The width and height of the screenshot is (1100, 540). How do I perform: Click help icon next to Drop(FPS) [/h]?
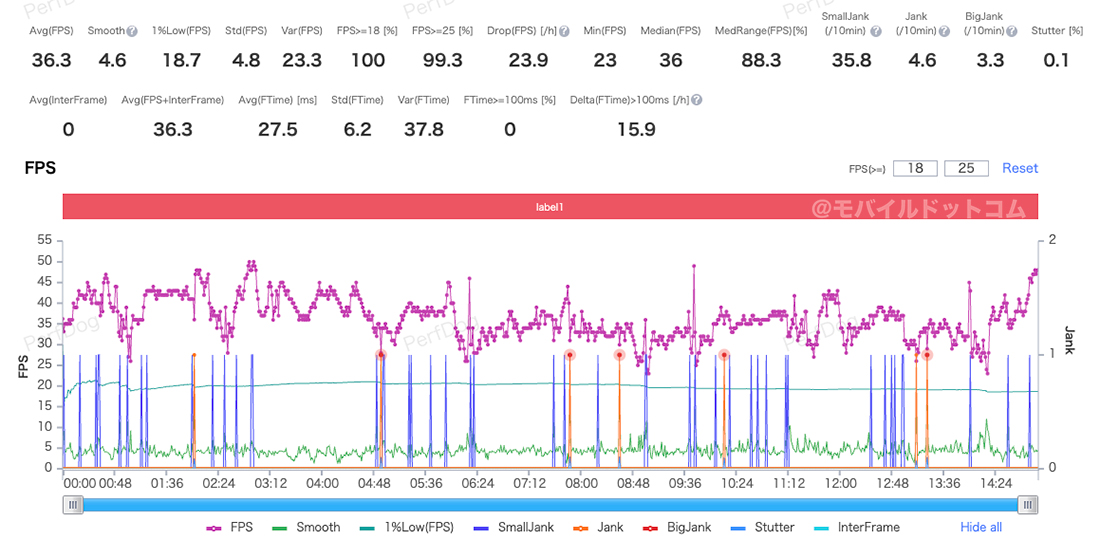click(564, 31)
